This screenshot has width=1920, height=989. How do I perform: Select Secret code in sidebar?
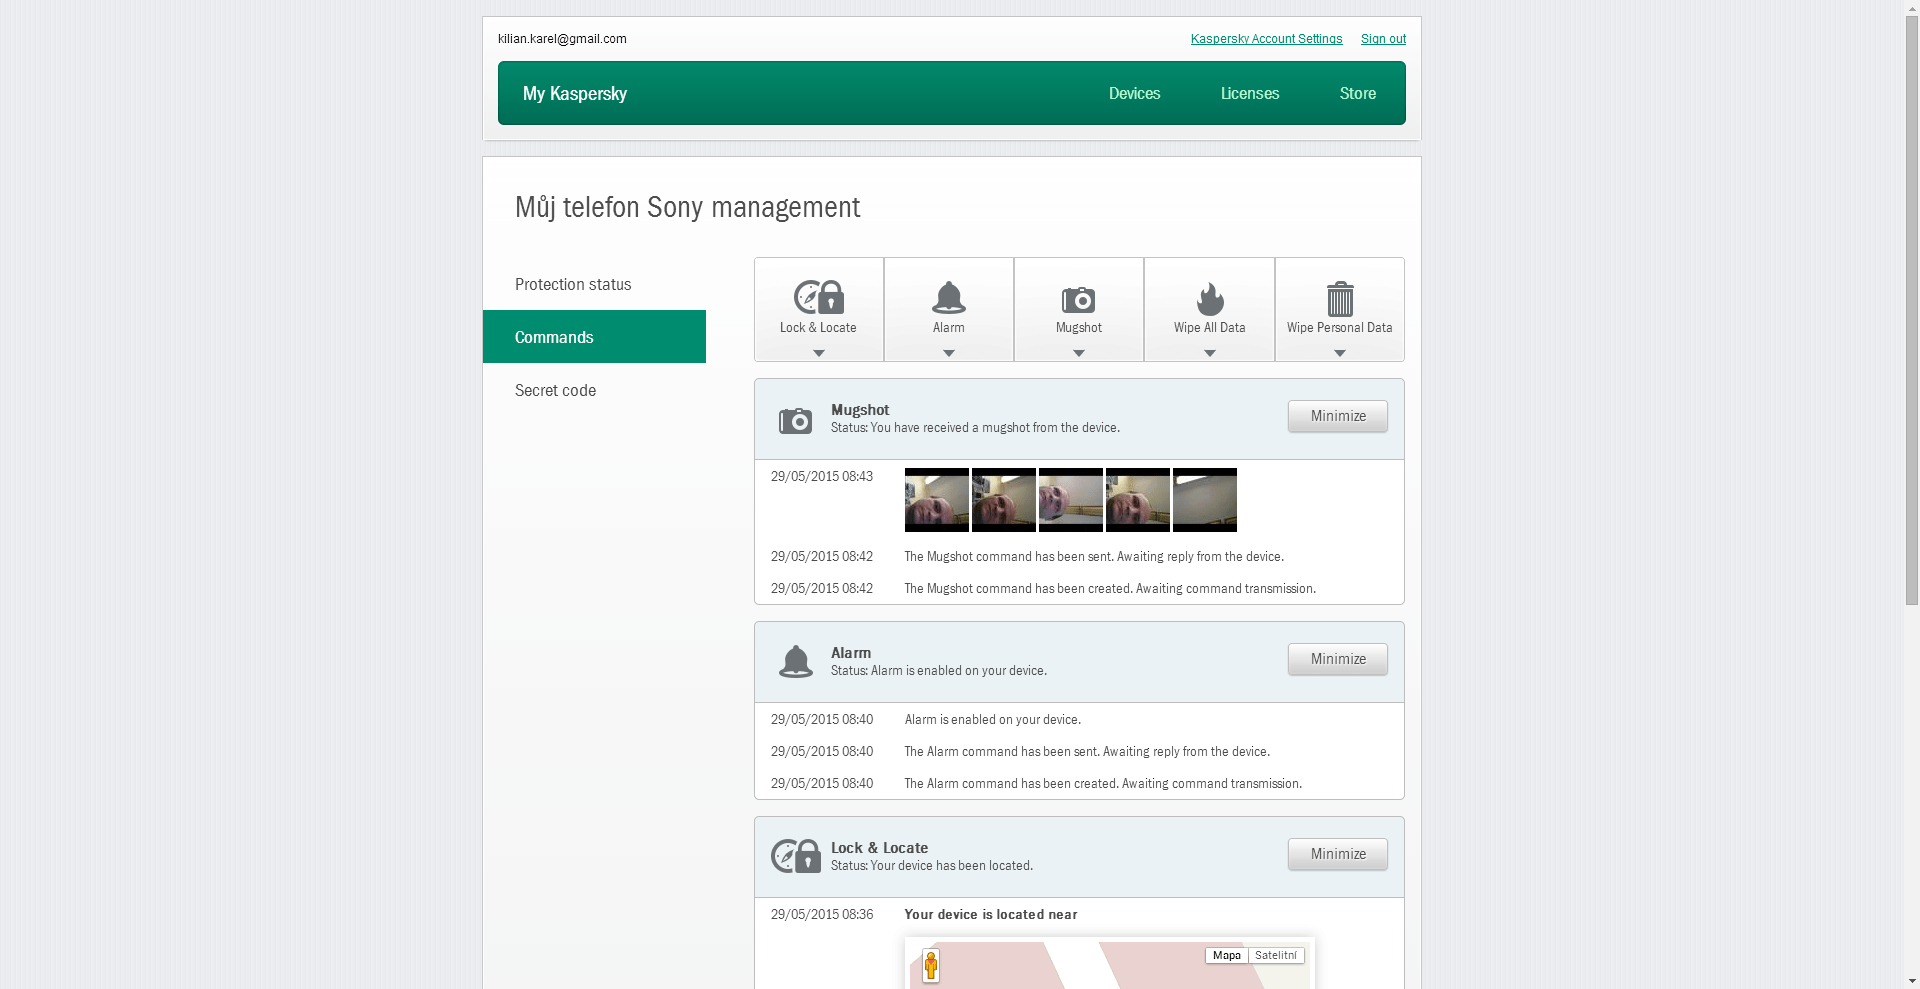click(594, 390)
